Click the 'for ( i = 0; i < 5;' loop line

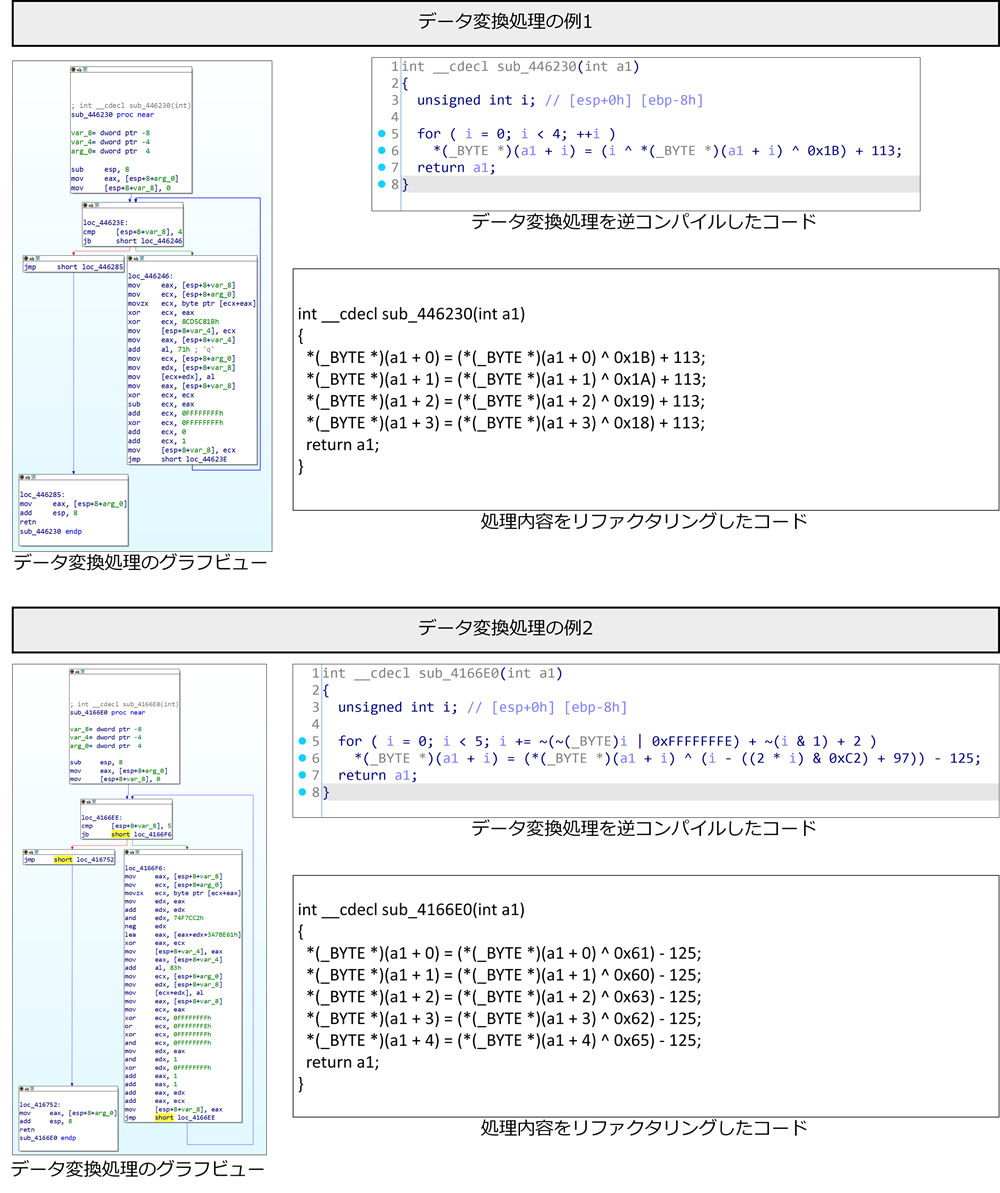click(607, 740)
